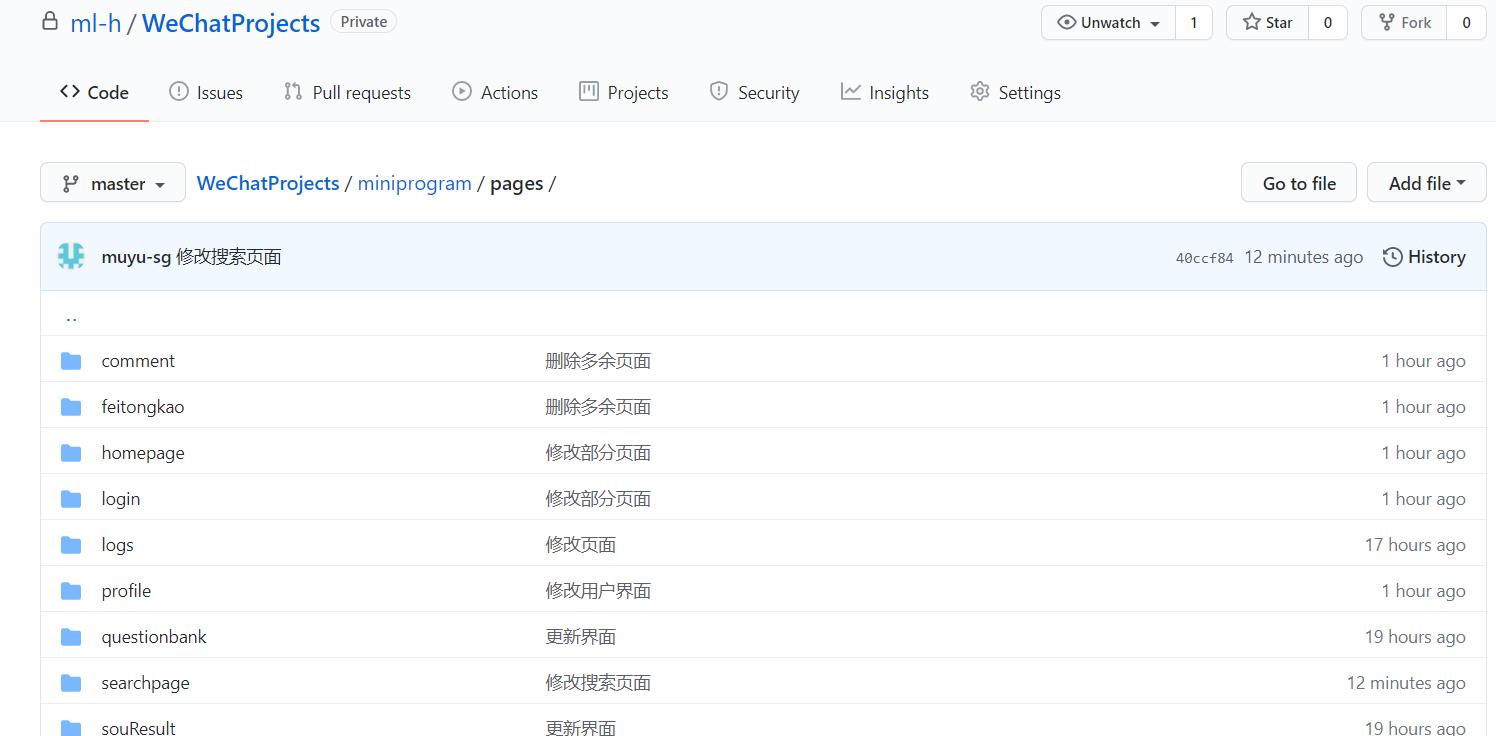1496x736 pixels.
Task: Open the login folder
Action: [121, 499]
